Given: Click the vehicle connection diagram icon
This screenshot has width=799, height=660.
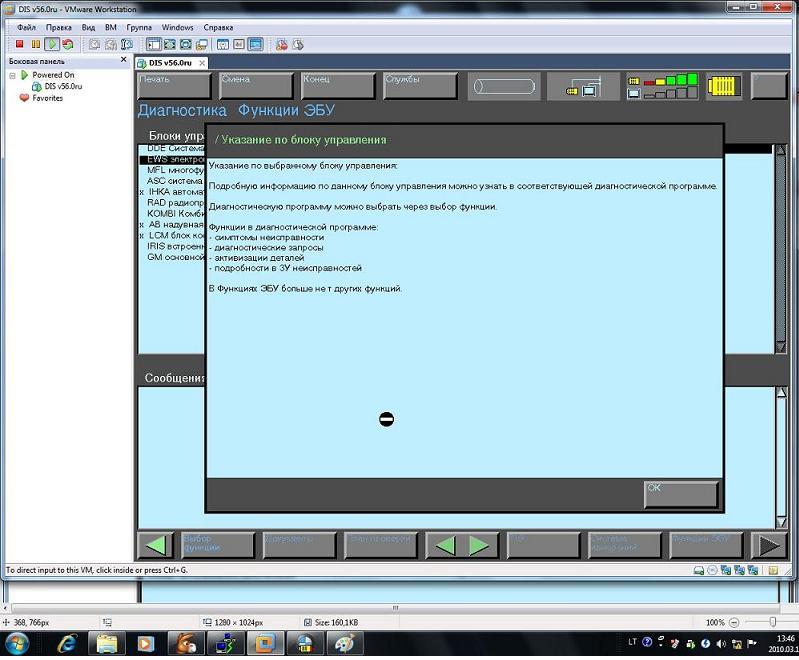Looking at the screenshot, I should click(581, 86).
